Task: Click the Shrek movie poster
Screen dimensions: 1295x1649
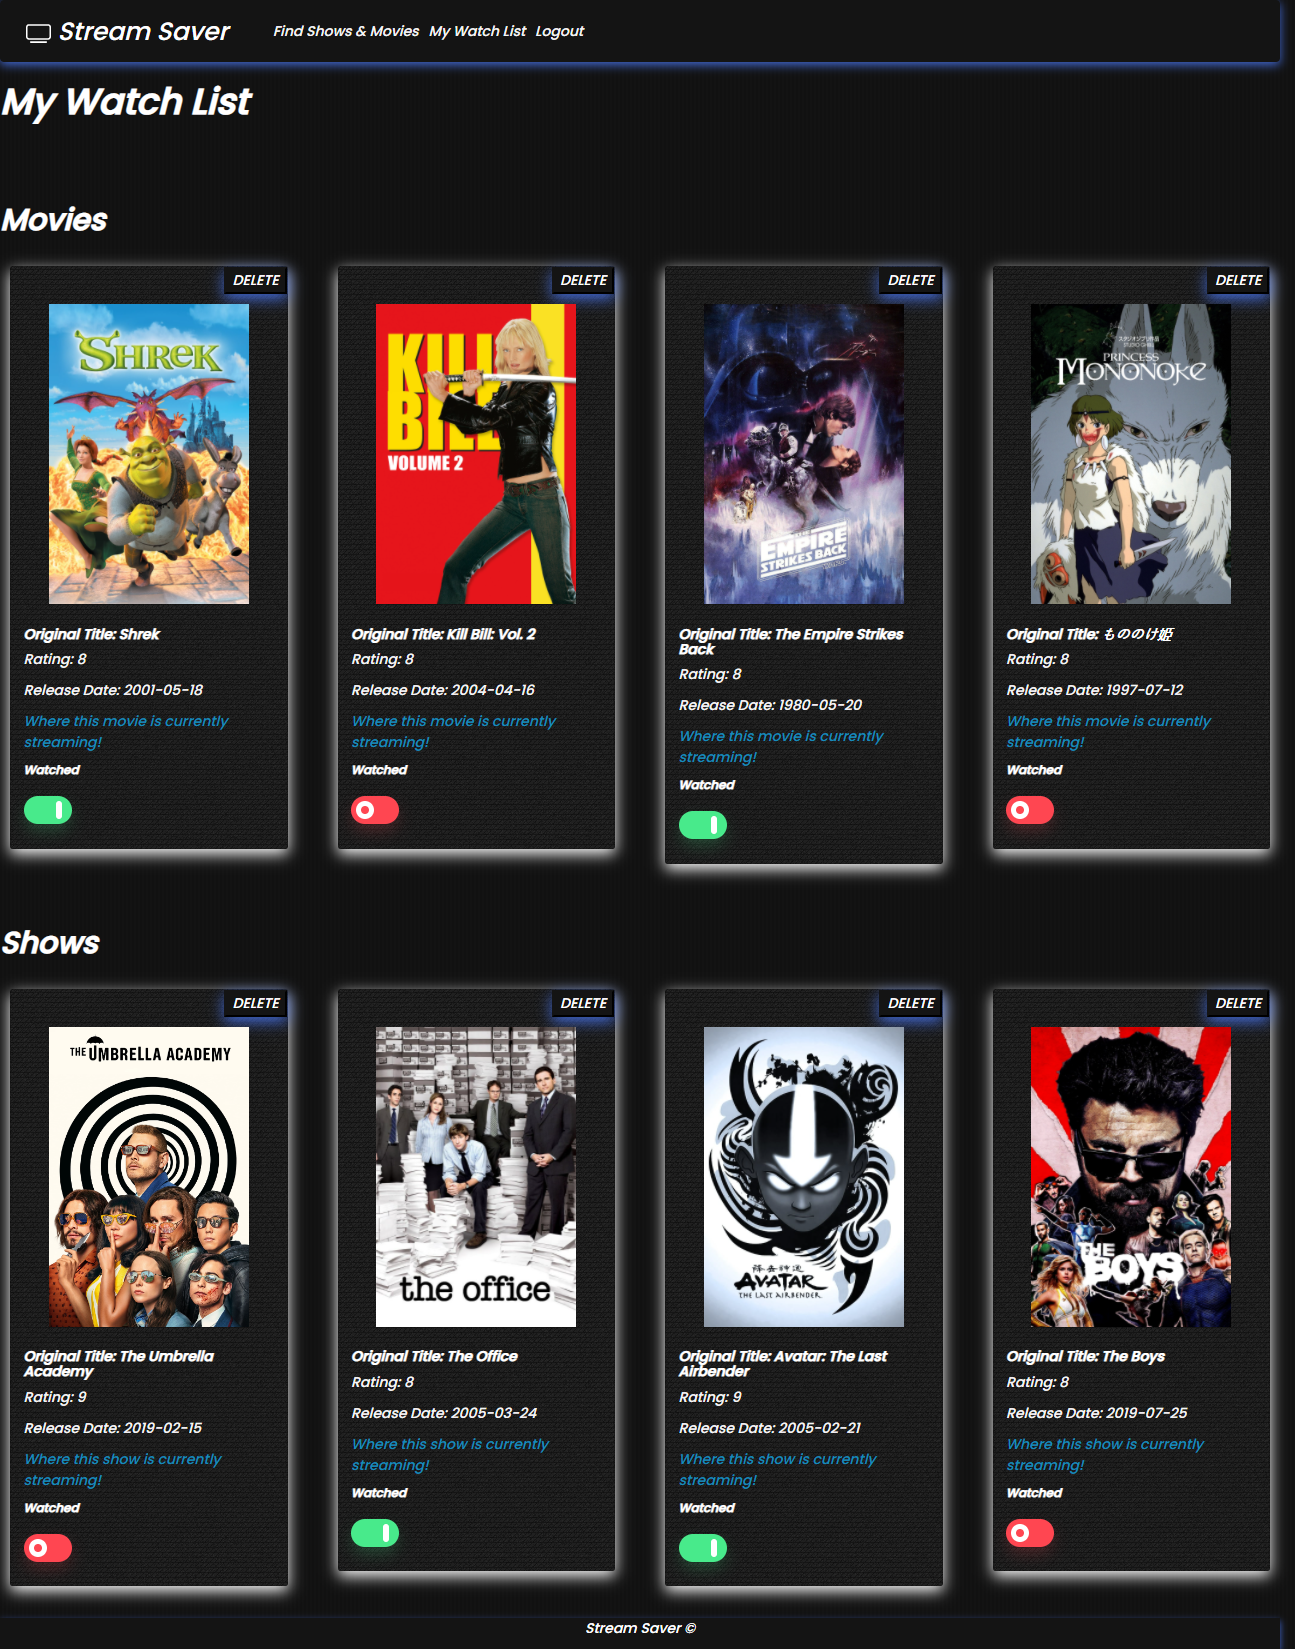Action: (149, 454)
